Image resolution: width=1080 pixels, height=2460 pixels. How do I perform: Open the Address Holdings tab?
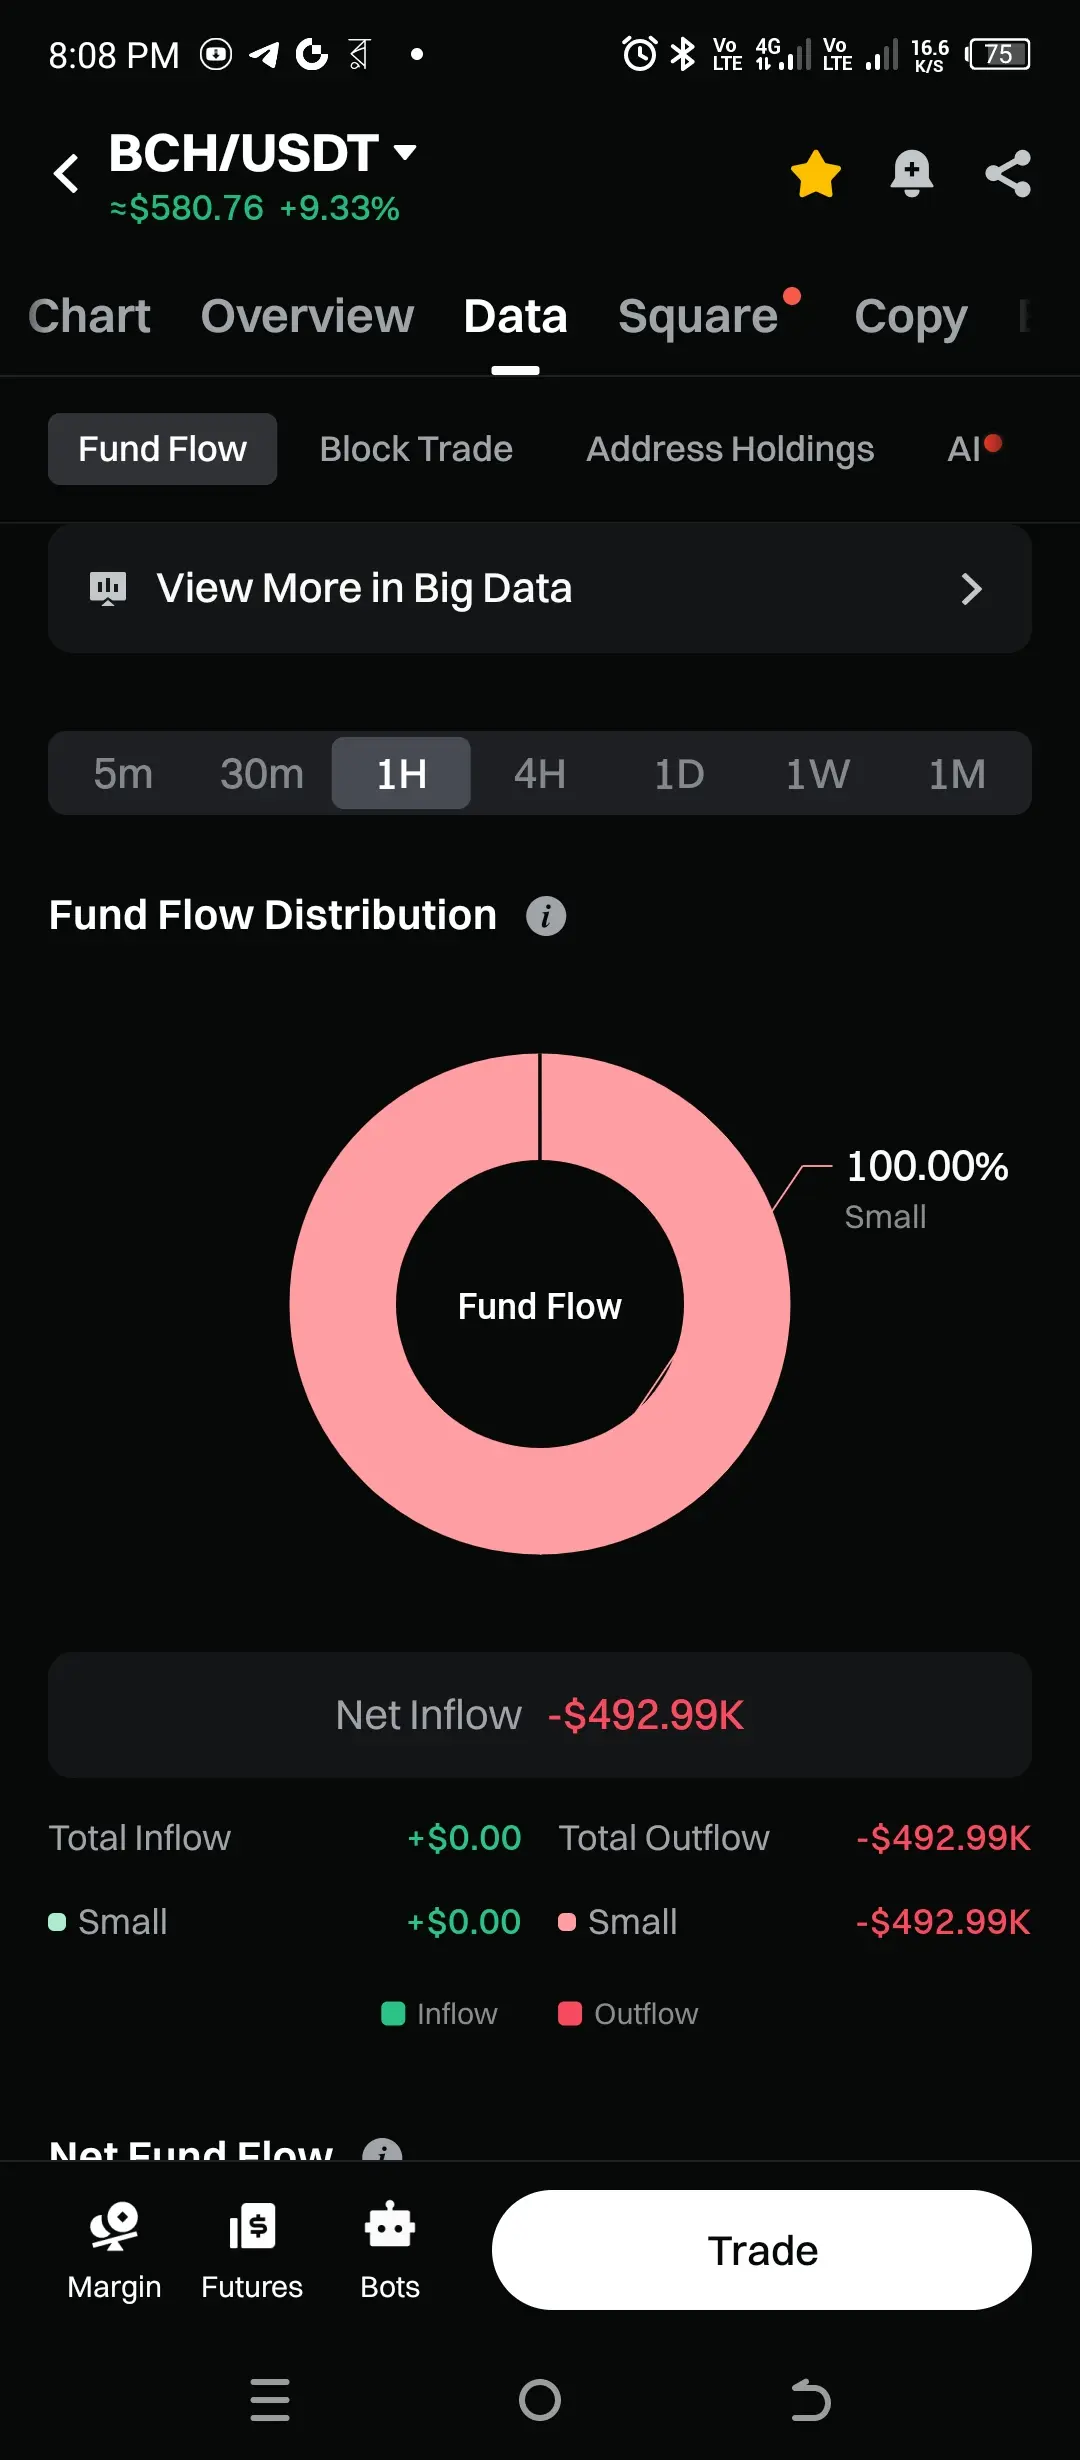coord(730,450)
